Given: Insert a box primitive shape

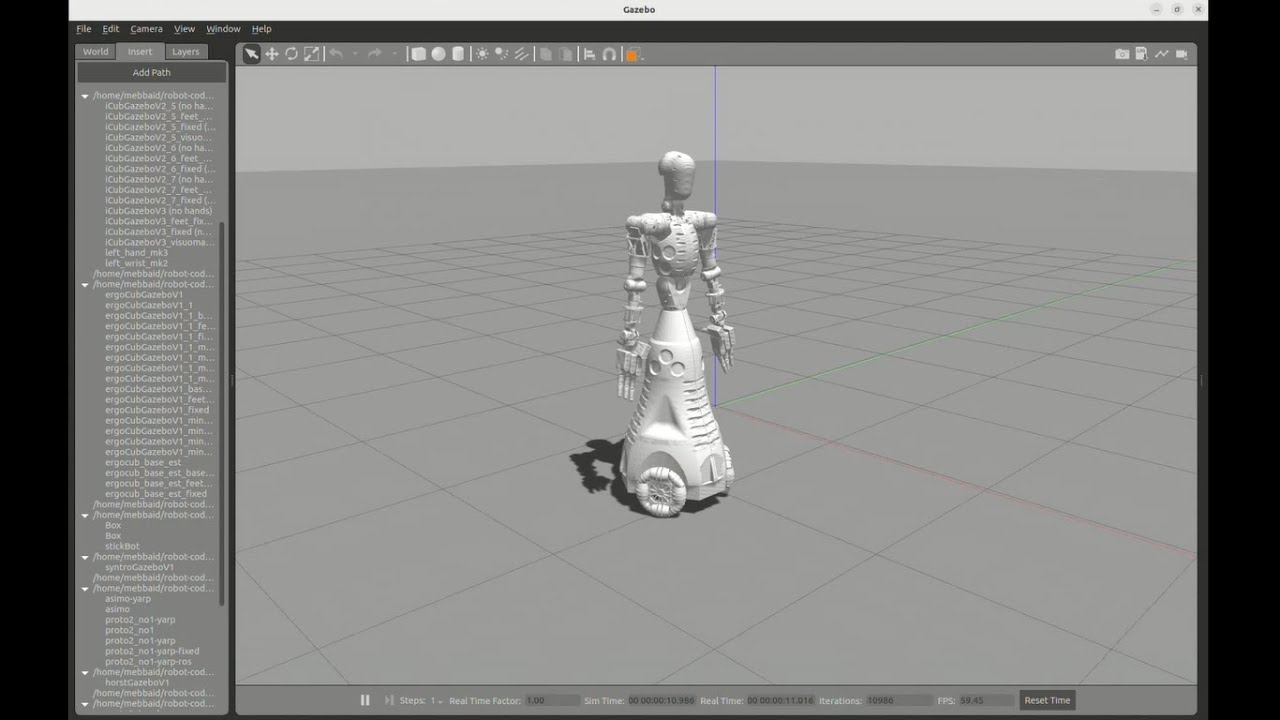Looking at the screenshot, I should [418, 54].
